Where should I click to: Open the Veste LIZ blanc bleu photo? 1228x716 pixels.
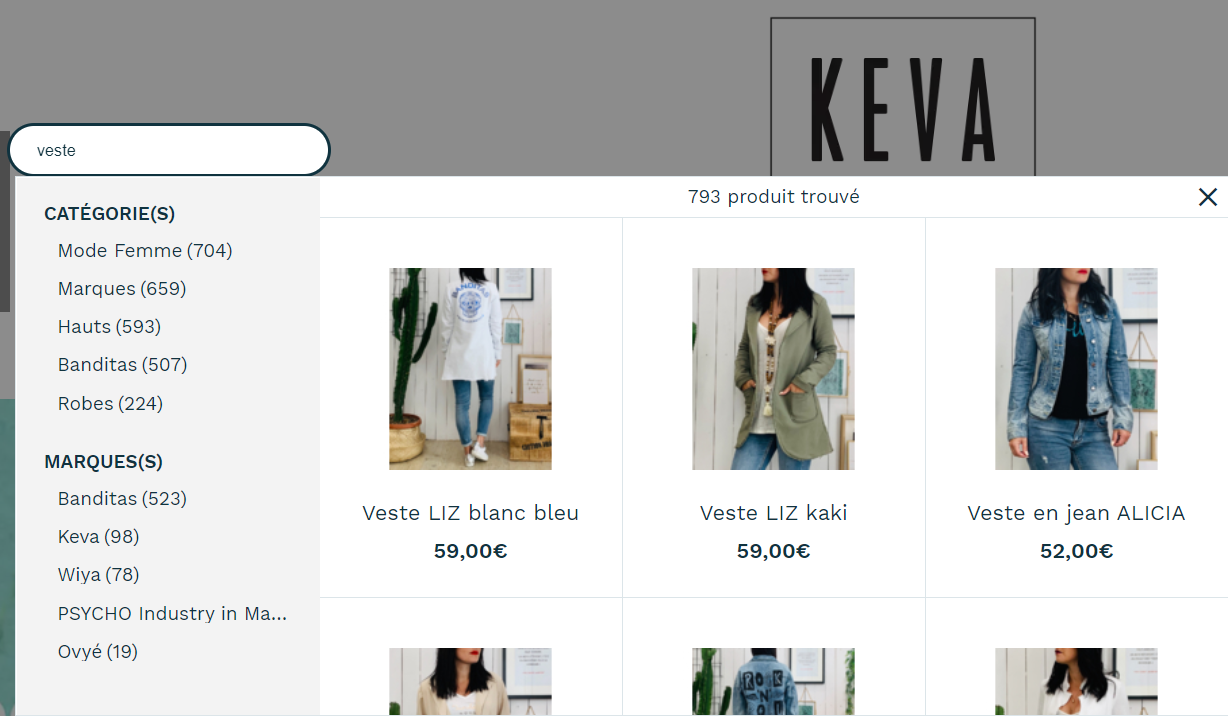click(470, 369)
